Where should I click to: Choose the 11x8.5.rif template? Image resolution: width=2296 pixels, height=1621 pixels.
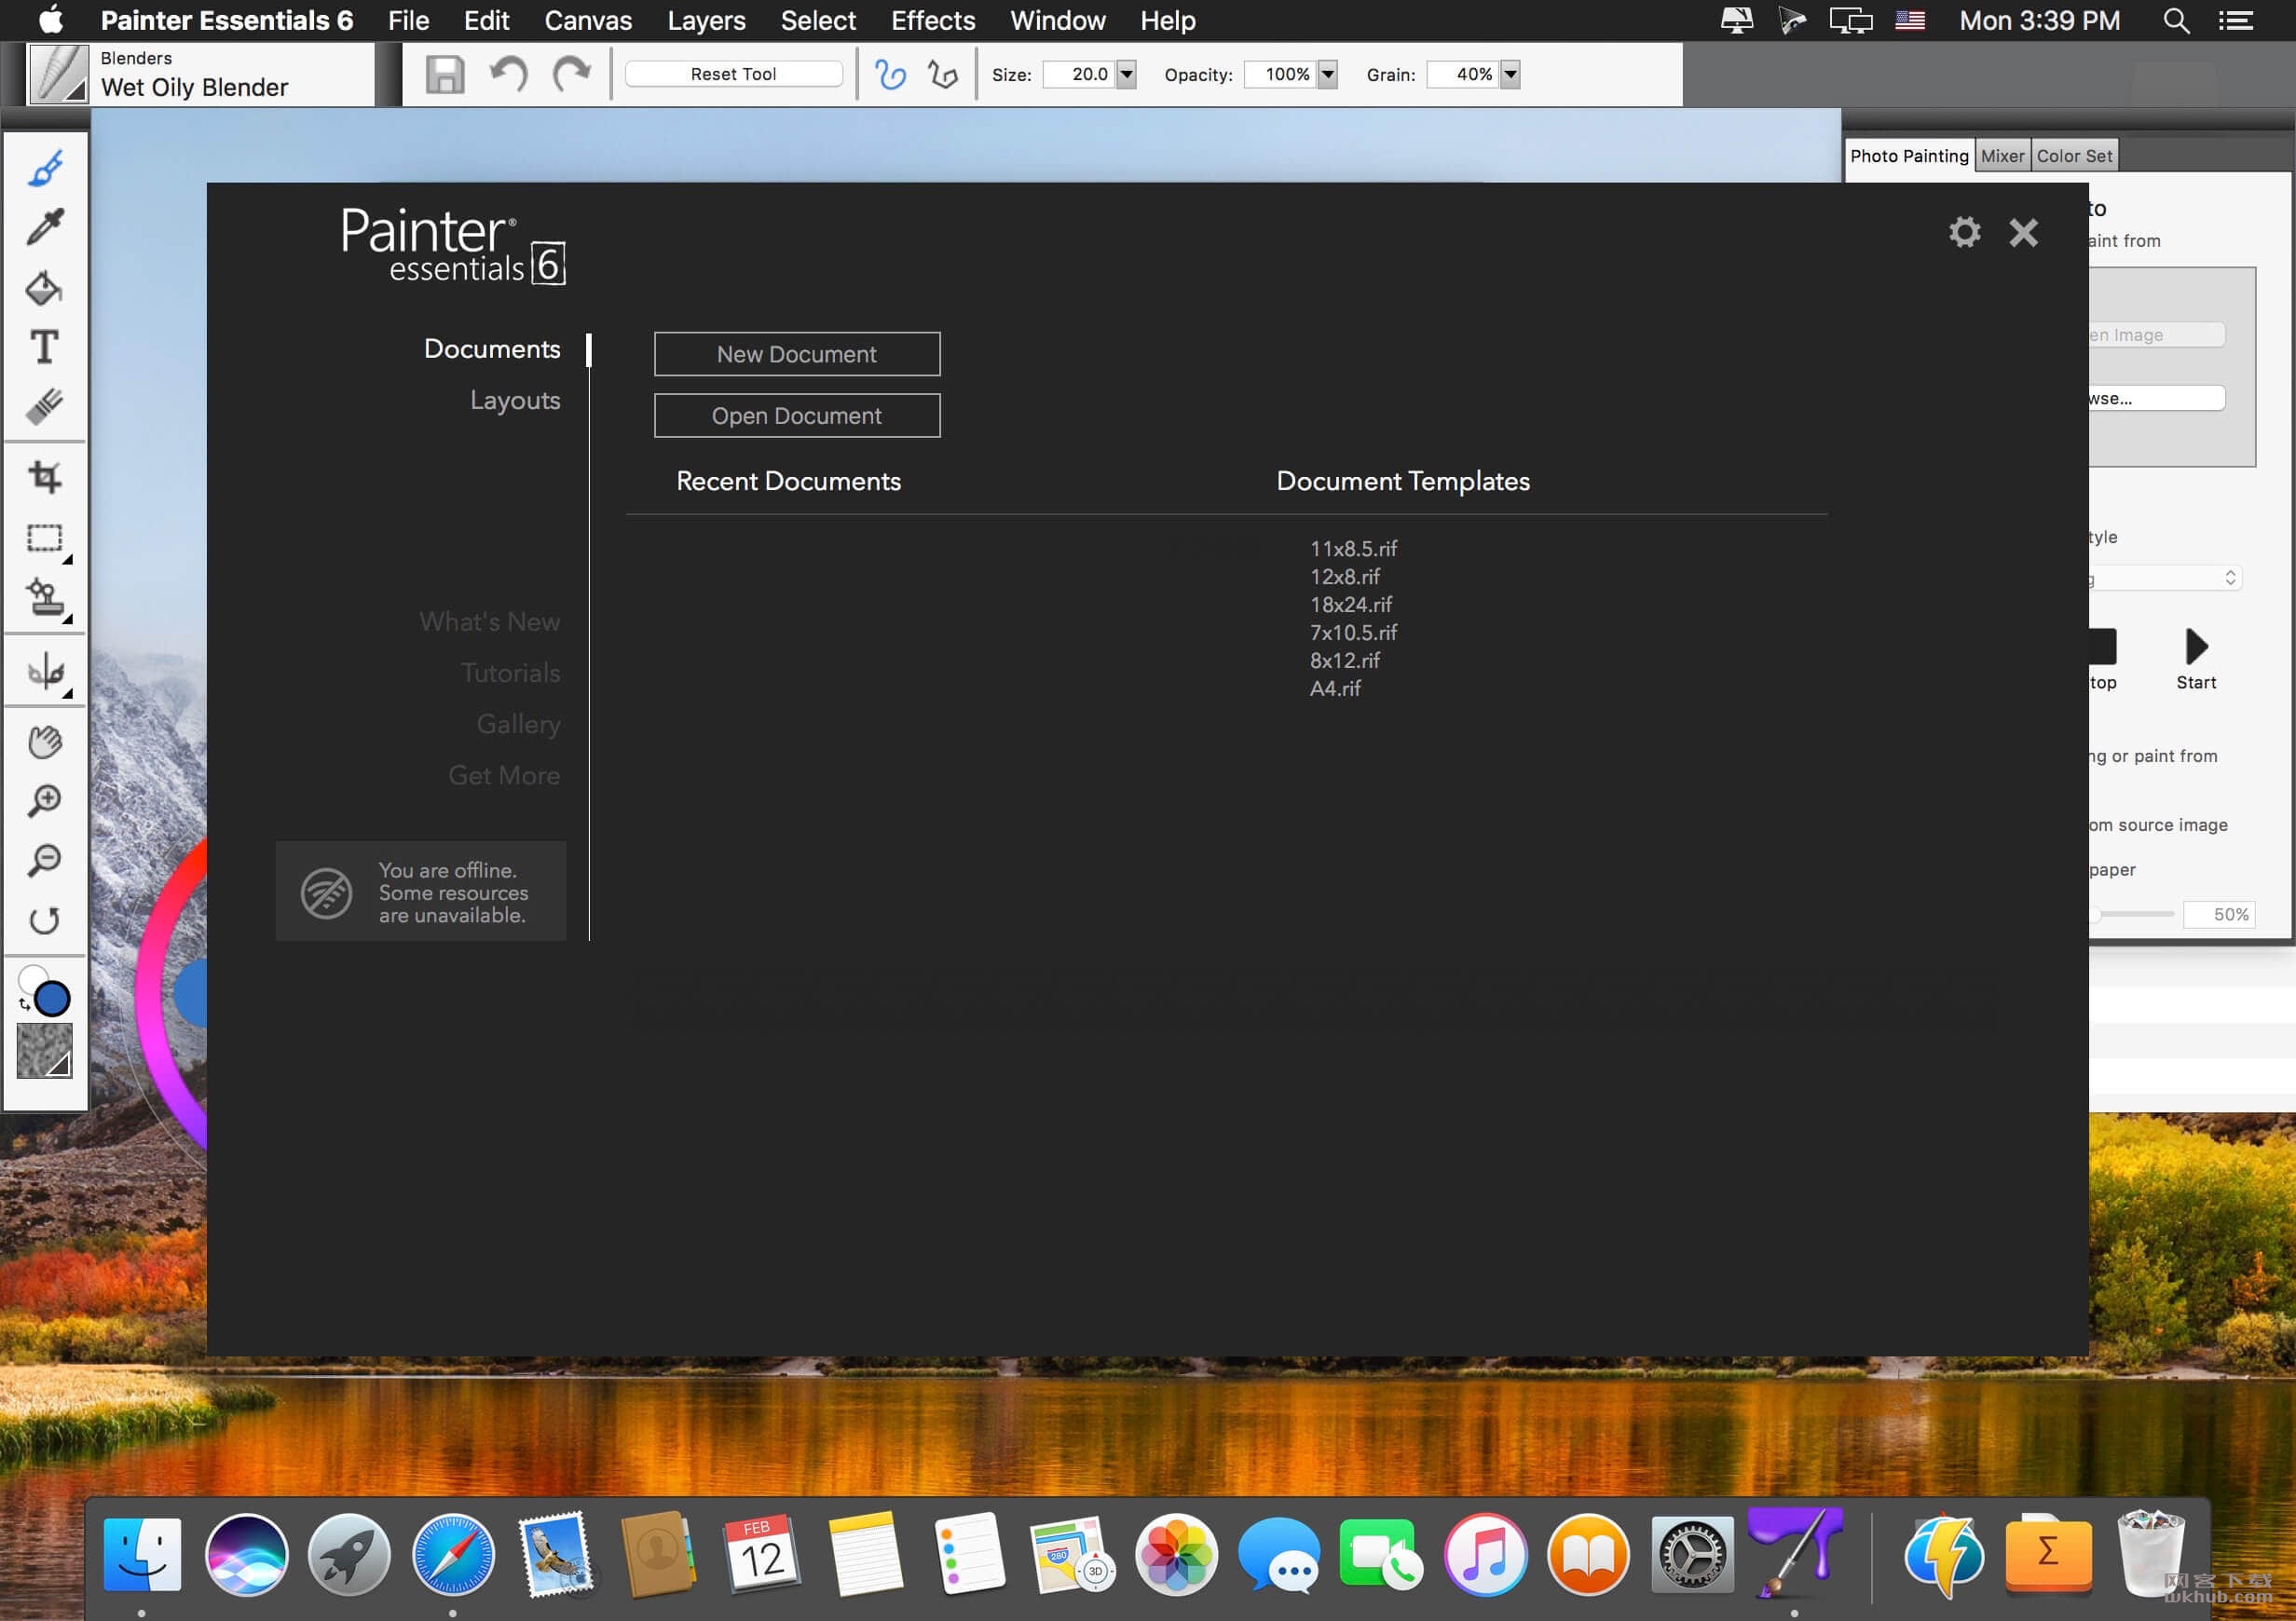[x=1354, y=549]
